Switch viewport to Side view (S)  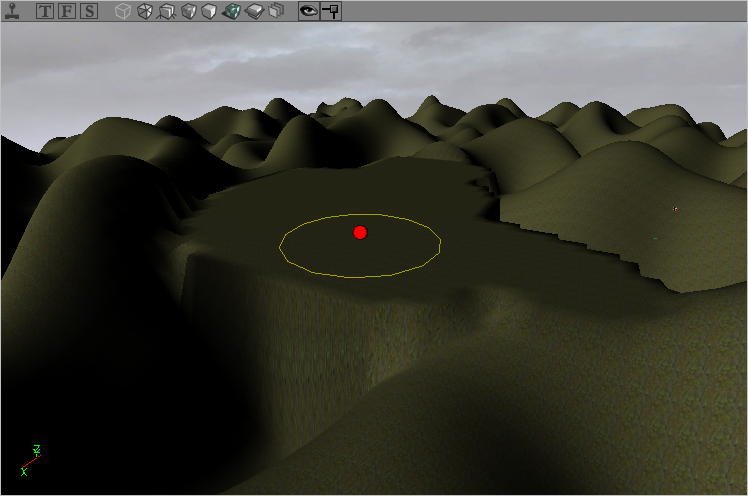(89, 12)
